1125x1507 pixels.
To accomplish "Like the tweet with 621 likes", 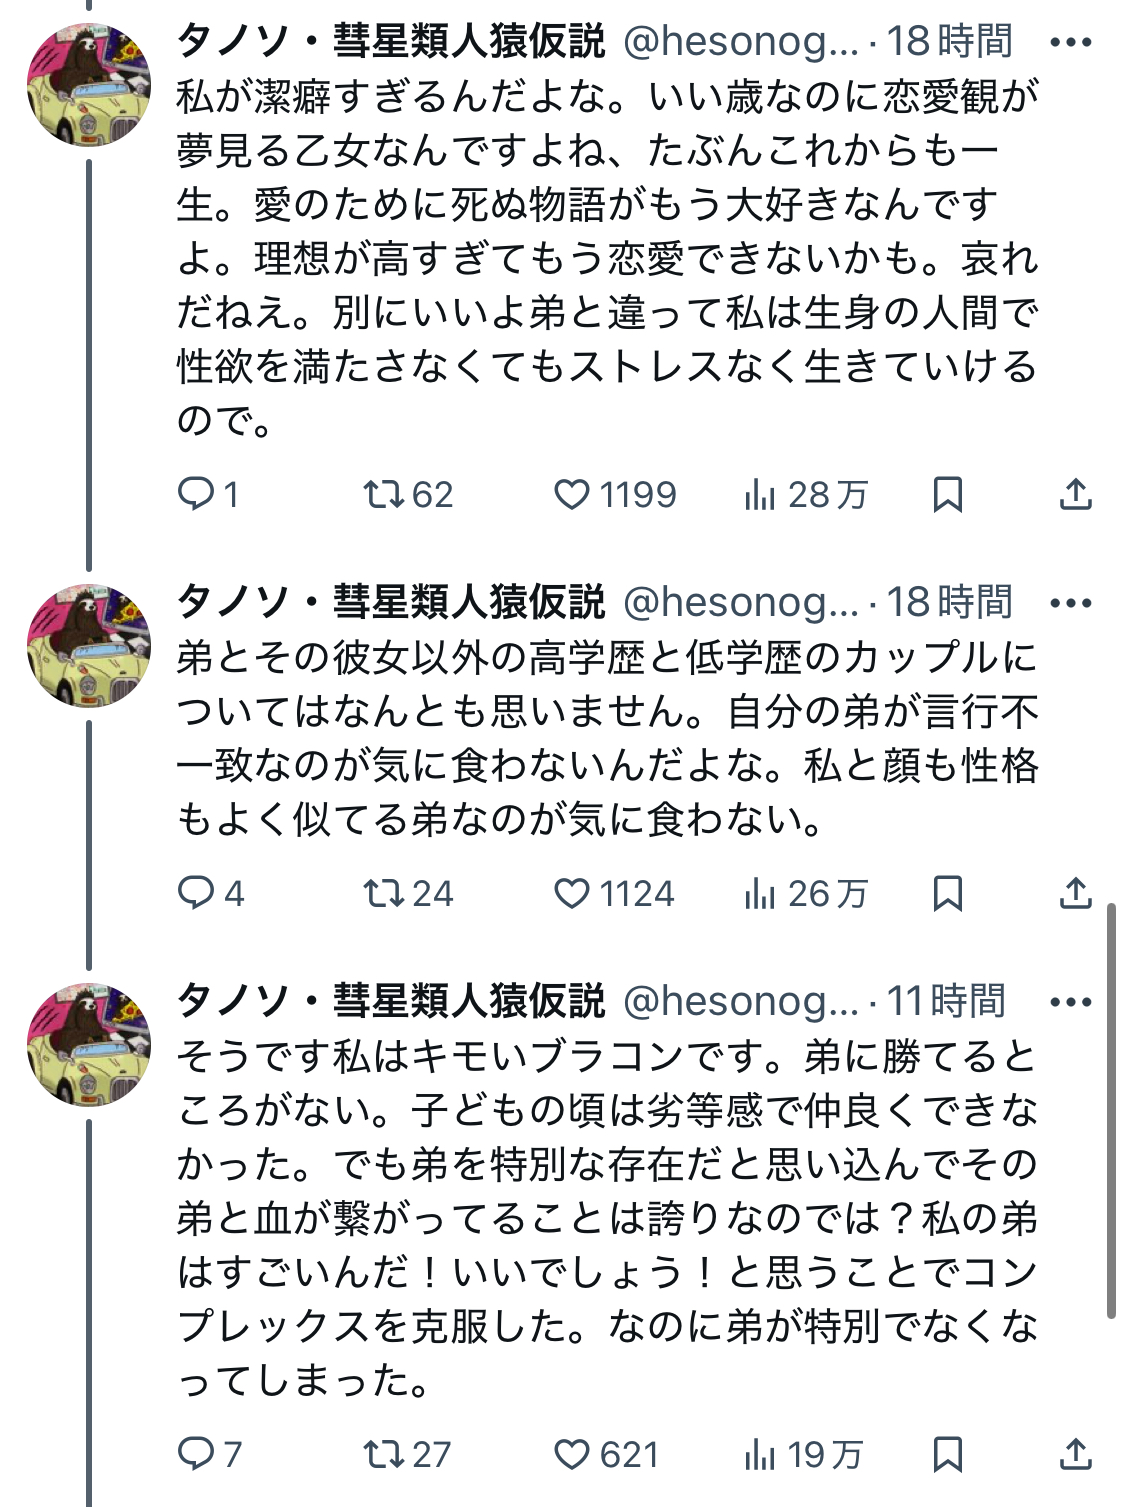I will 572,1454.
